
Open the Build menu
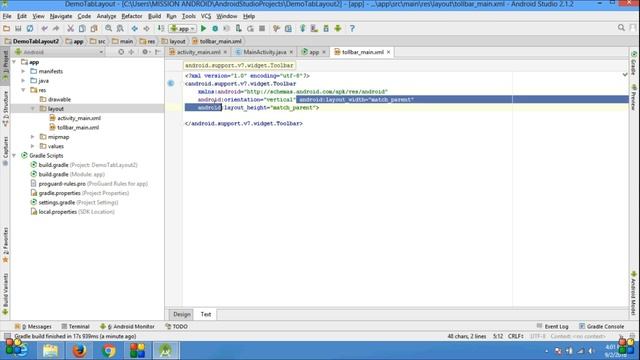coord(154,16)
